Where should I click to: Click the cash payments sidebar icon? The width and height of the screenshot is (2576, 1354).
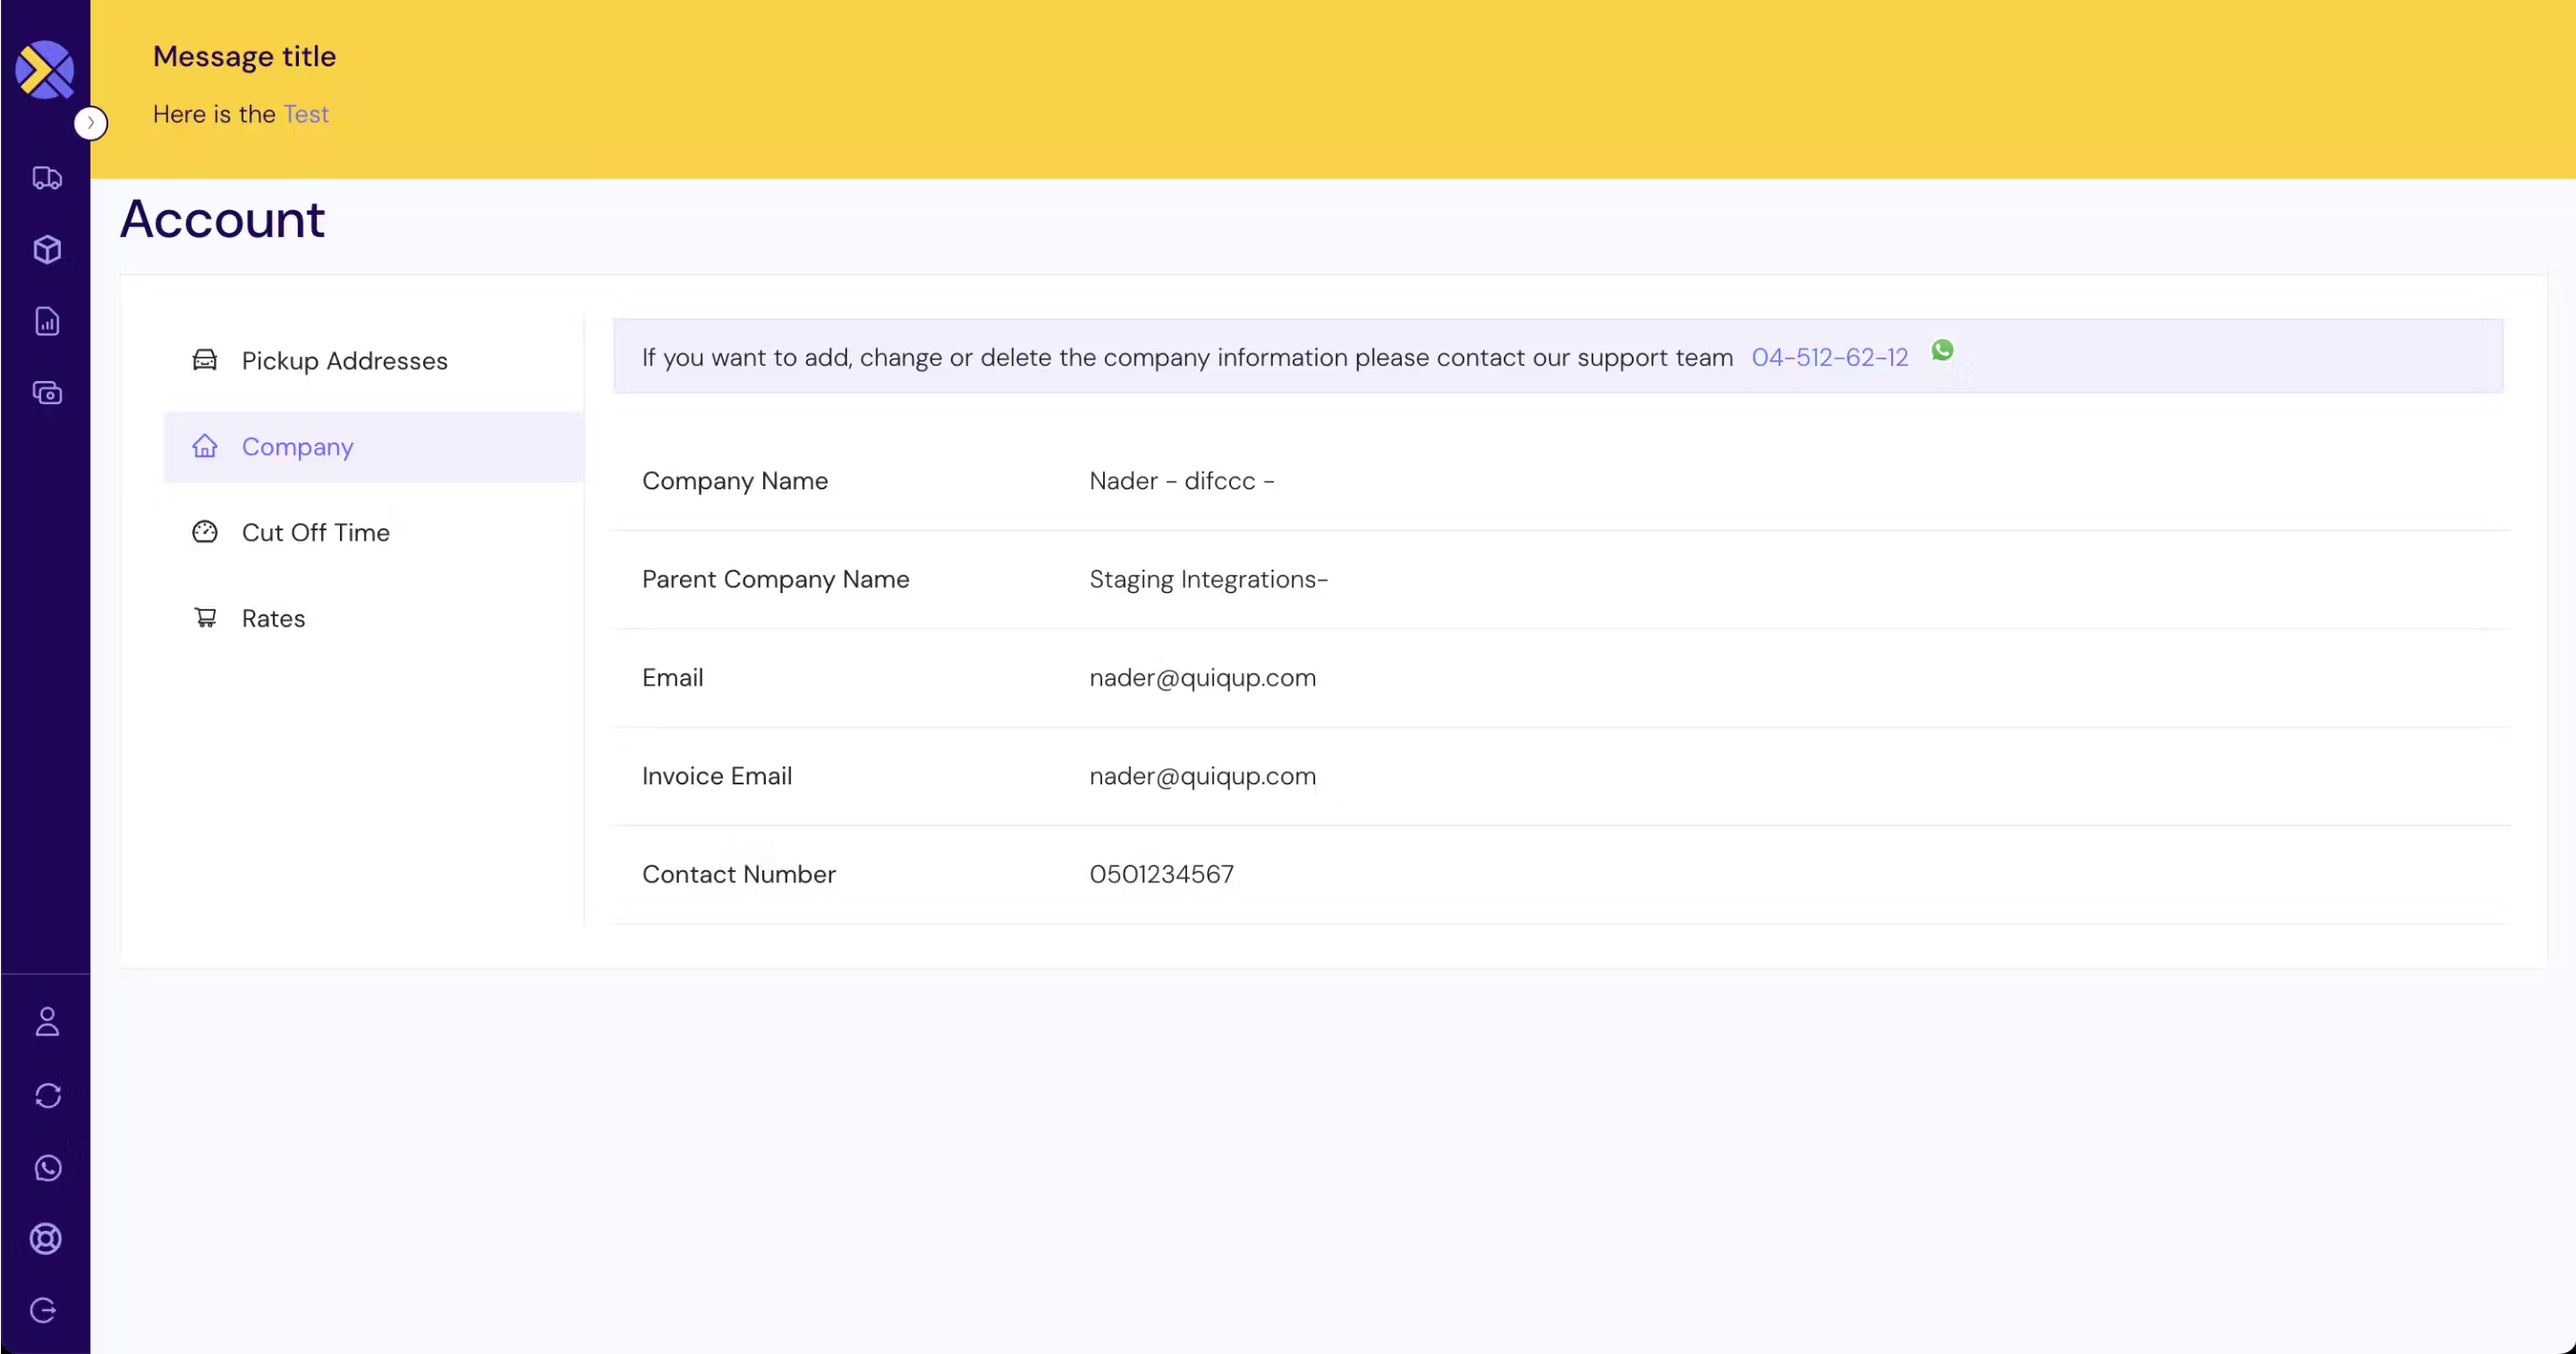point(47,393)
